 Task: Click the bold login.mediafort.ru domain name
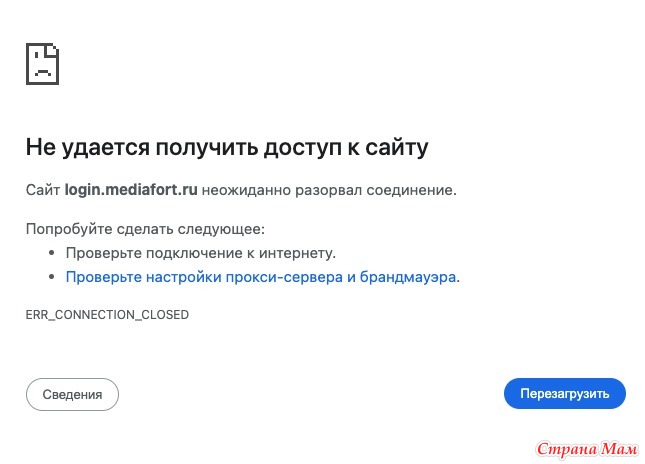[x=131, y=190]
